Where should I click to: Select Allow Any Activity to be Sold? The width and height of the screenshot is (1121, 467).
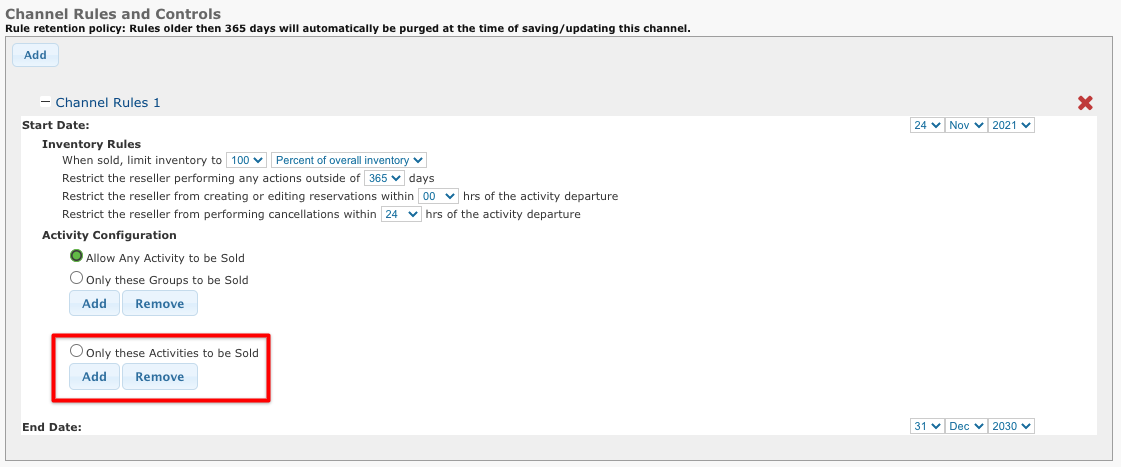(x=76, y=256)
